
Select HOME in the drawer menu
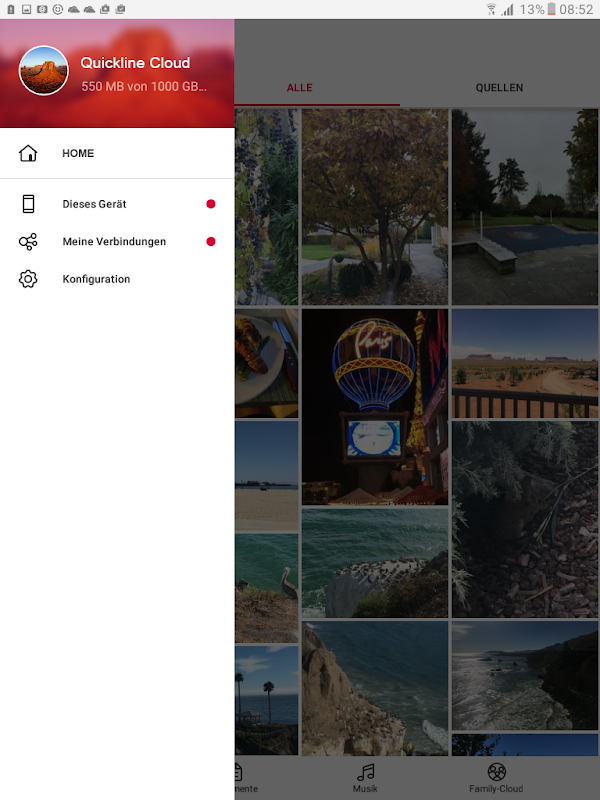(x=117, y=153)
